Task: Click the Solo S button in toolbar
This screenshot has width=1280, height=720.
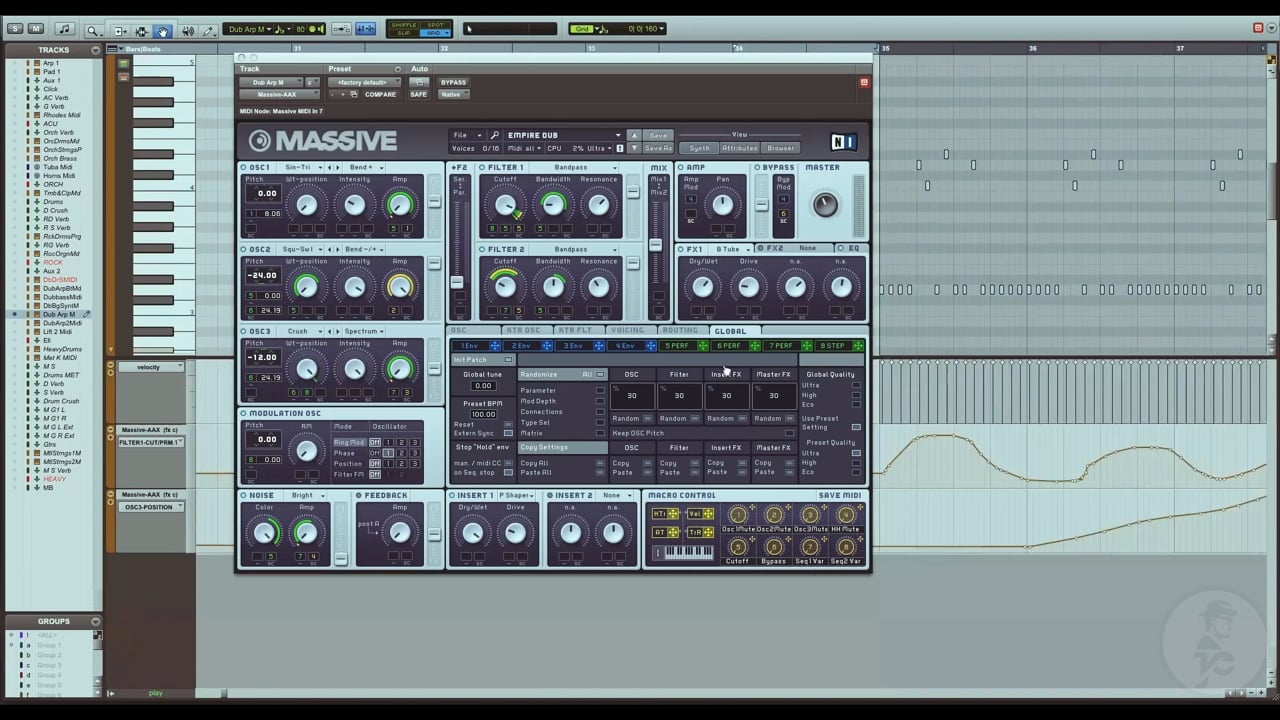Action: 15,28
